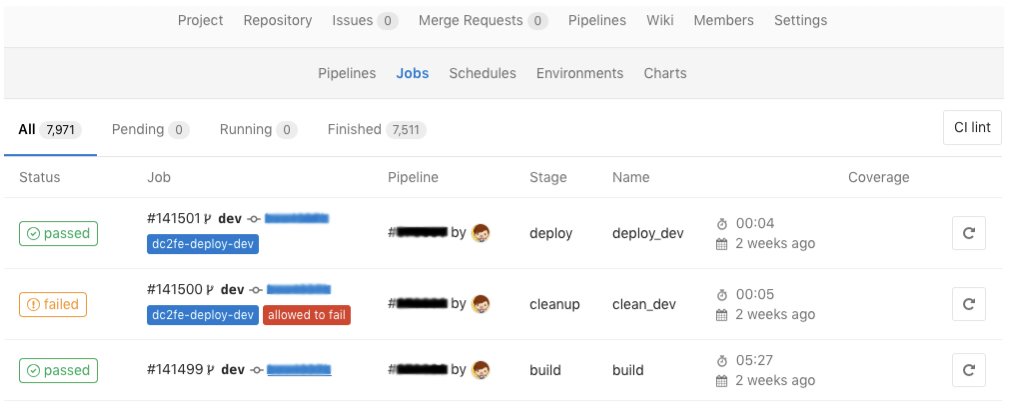Click user avatar in deploy job row
The width and height of the screenshot is (1014, 416).
pos(481,233)
